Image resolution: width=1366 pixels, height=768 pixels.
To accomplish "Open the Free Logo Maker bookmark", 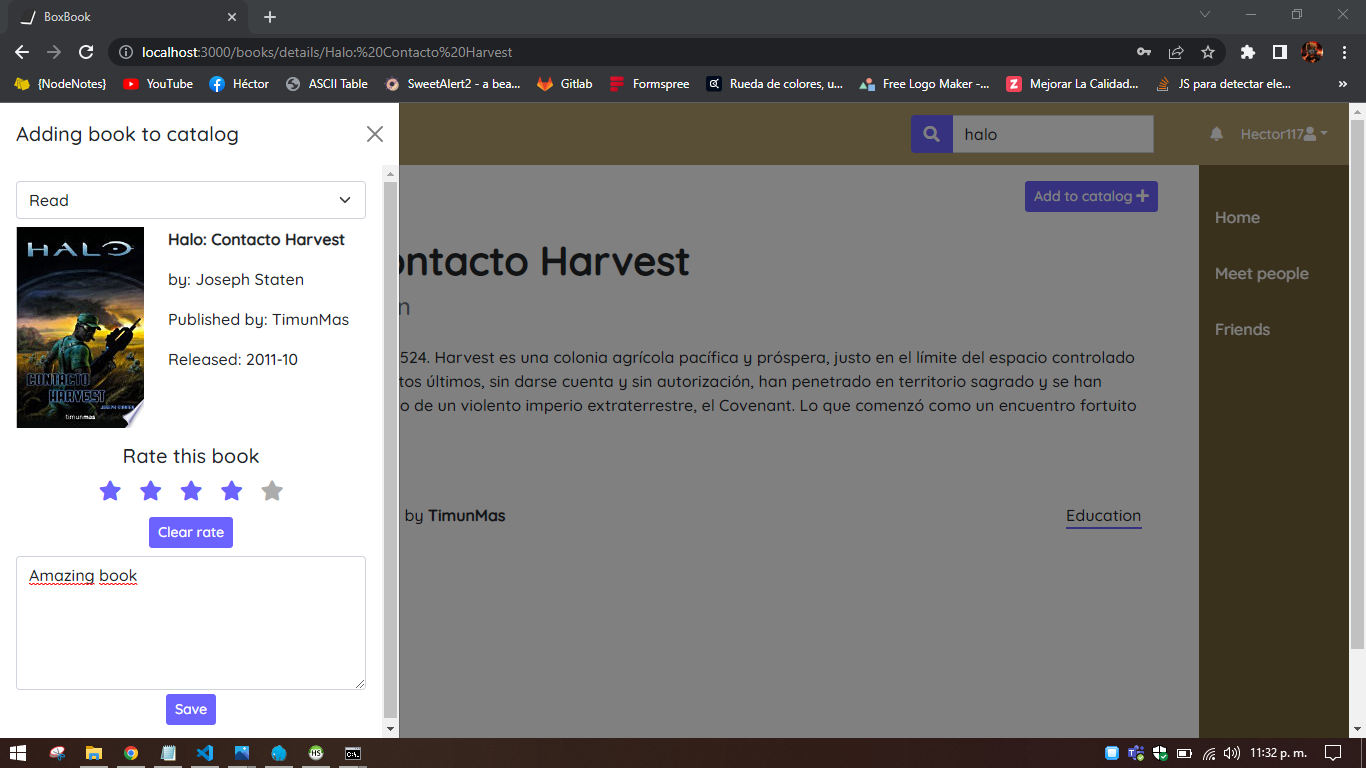I will coord(925,84).
